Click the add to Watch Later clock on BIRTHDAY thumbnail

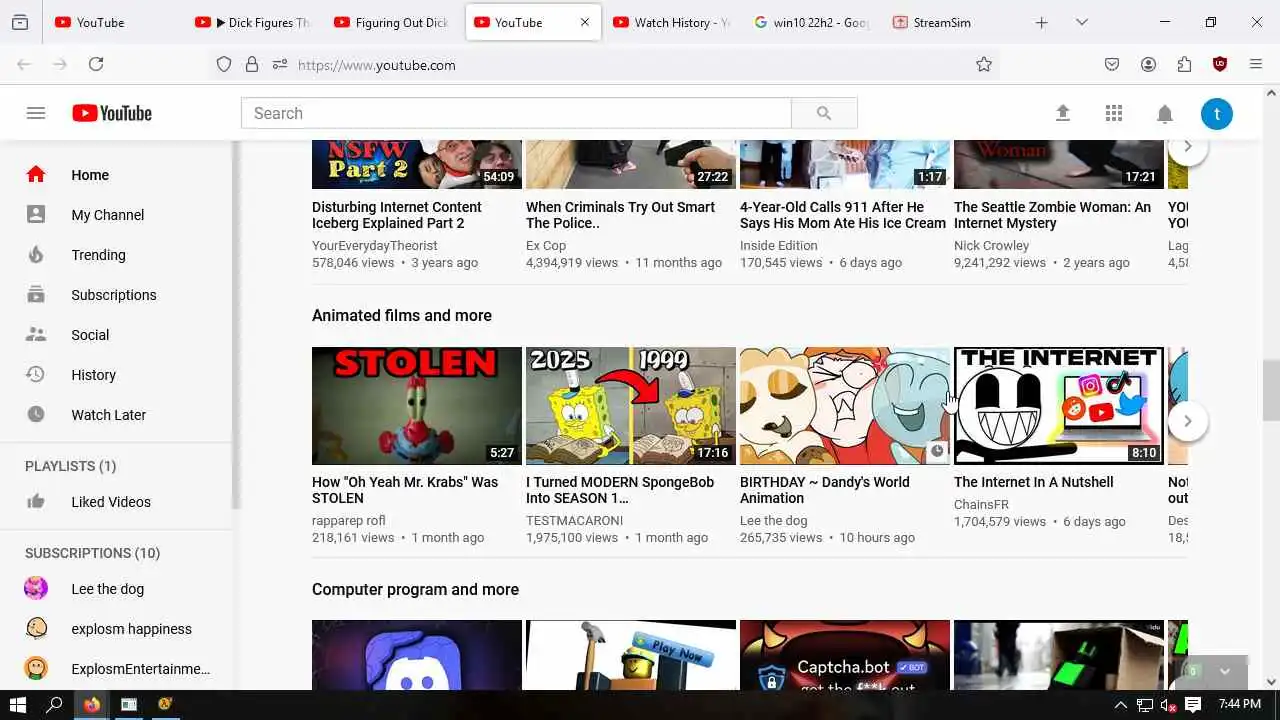(x=937, y=451)
